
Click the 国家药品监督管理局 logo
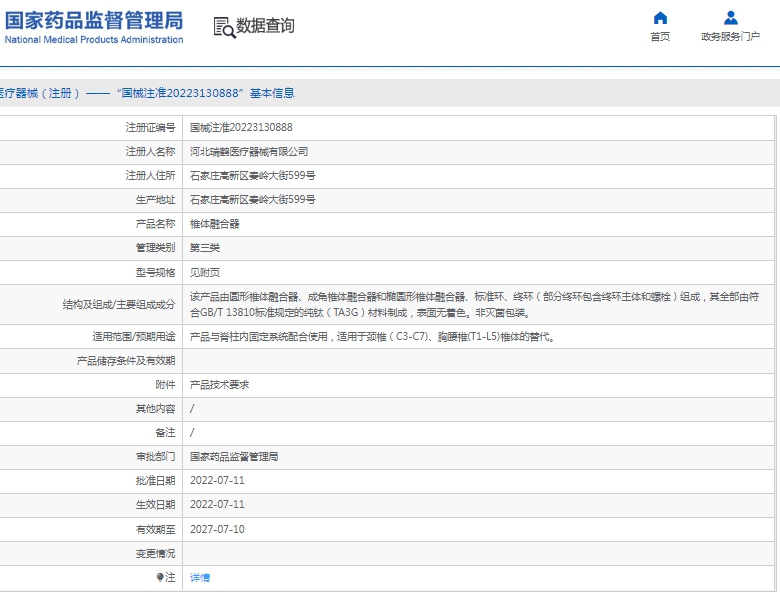pos(94,27)
